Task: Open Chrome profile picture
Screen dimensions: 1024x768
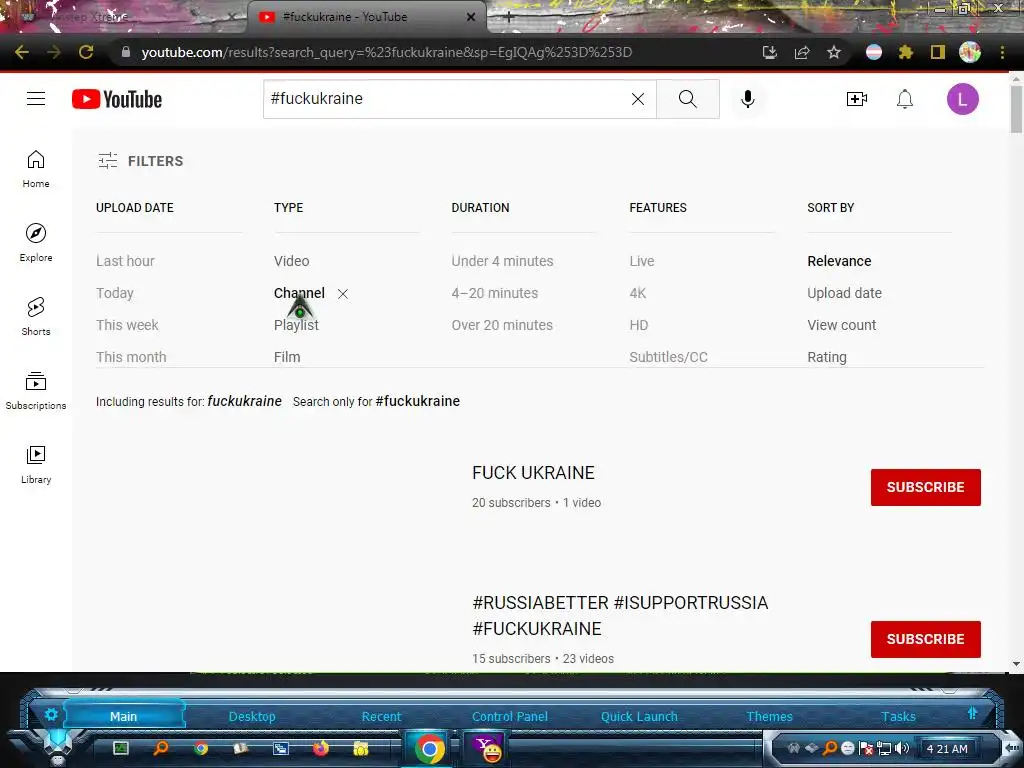Action: click(x=970, y=52)
